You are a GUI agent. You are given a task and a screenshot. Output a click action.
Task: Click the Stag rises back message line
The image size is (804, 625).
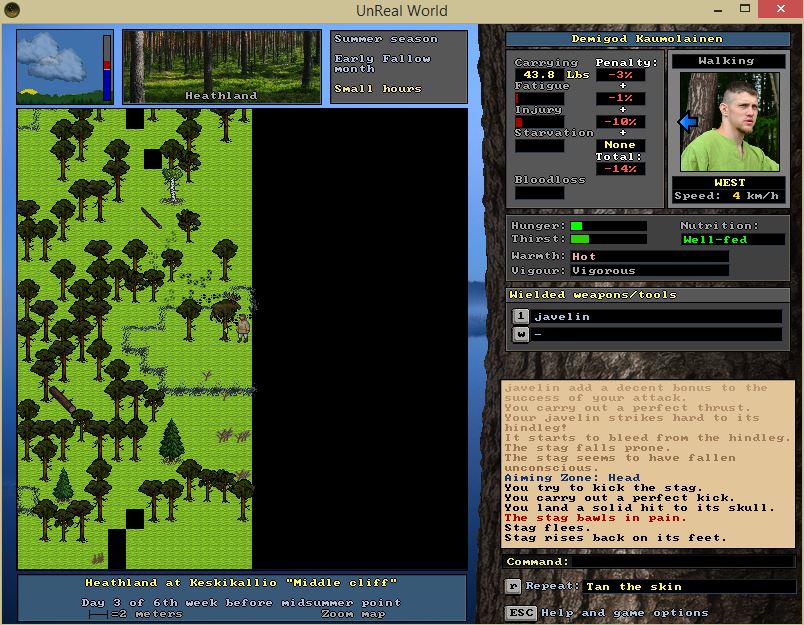coord(615,538)
